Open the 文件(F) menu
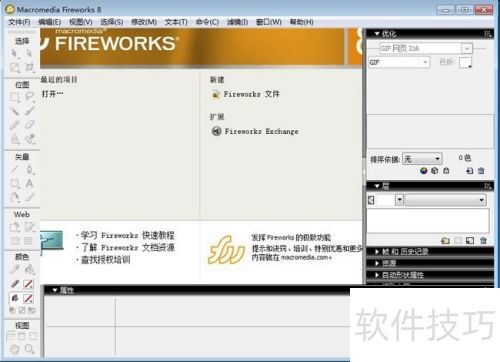 click(x=19, y=22)
